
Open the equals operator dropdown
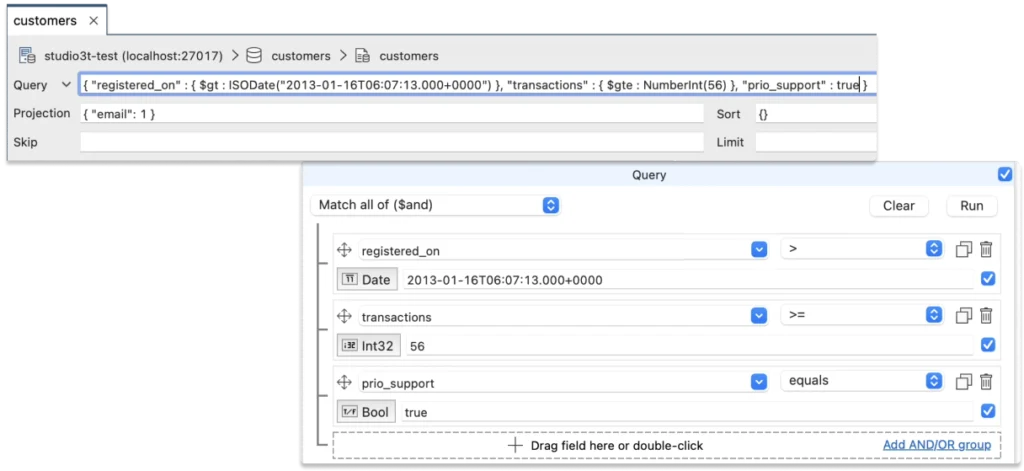[862, 381]
